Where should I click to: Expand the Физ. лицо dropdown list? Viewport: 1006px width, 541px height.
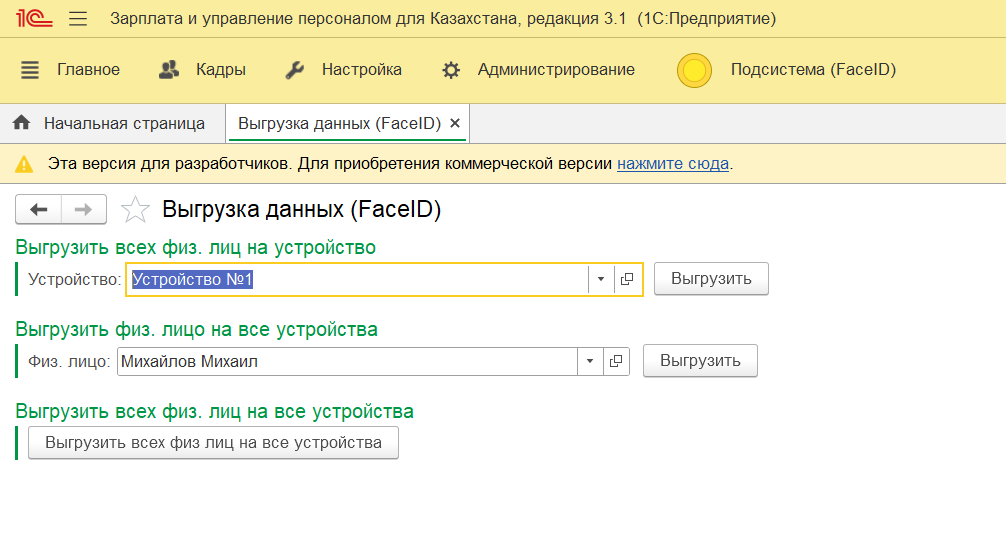click(589, 361)
